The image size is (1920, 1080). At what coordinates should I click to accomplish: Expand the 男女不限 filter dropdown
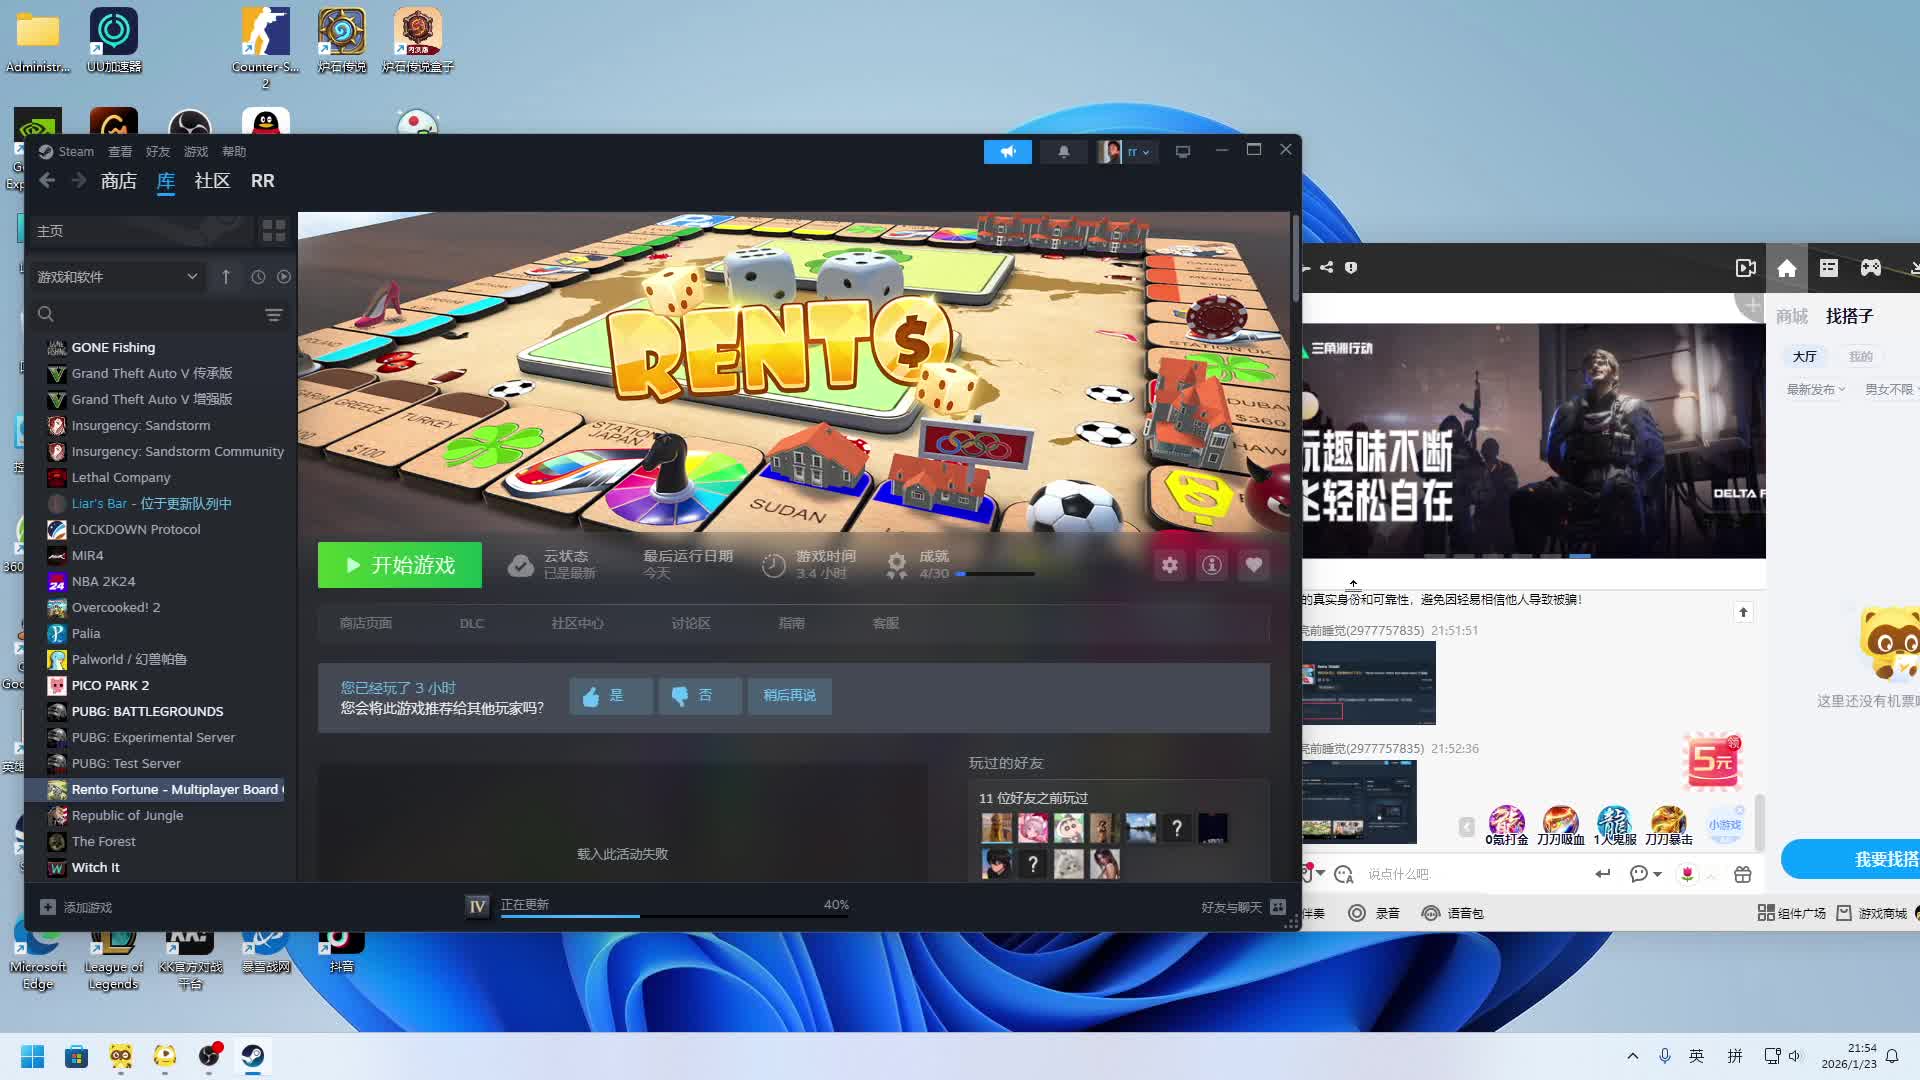(x=1889, y=390)
